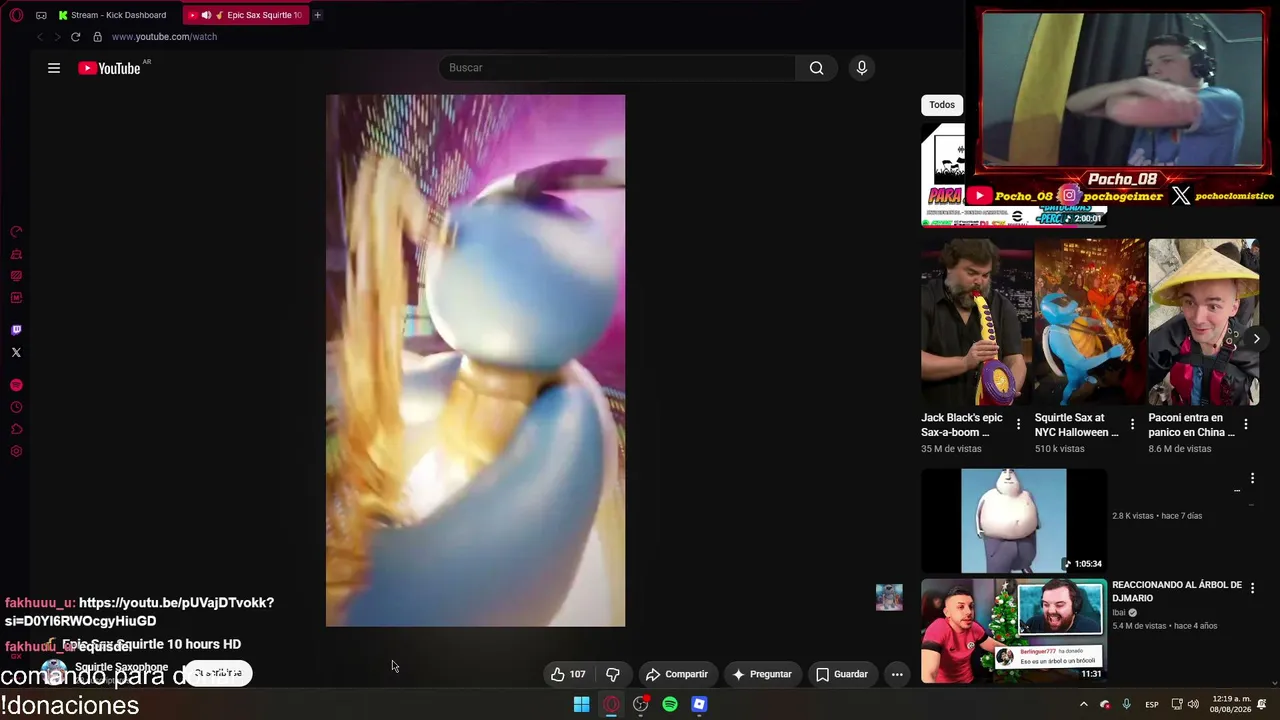Open options for Jack Black's sax-a-boom video
This screenshot has width=1280, height=720.
click(1018, 425)
